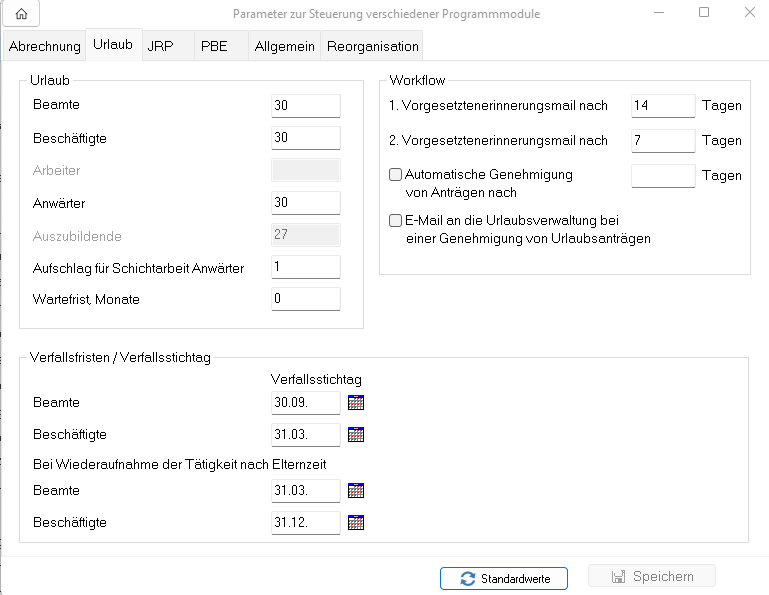Close the parameter window
The width and height of the screenshot is (769, 595).
tap(750, 12)
